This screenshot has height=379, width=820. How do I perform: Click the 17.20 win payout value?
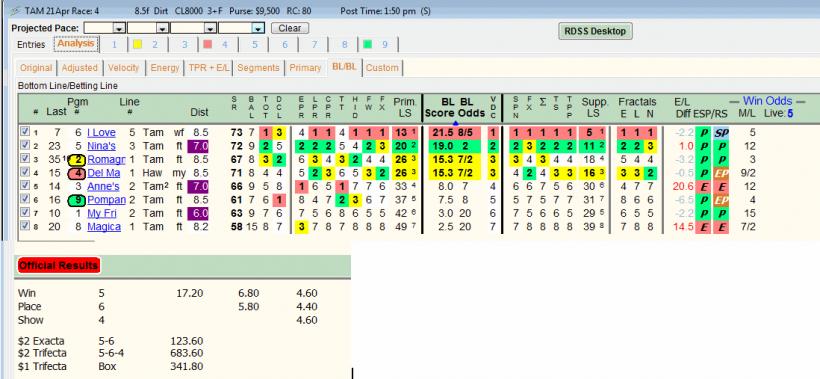click(x=189, y=293)
